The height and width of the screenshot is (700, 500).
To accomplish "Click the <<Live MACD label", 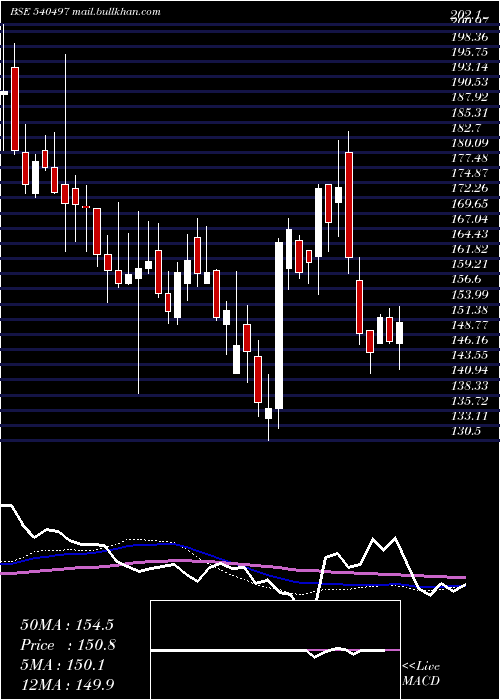I will point(421,674).
